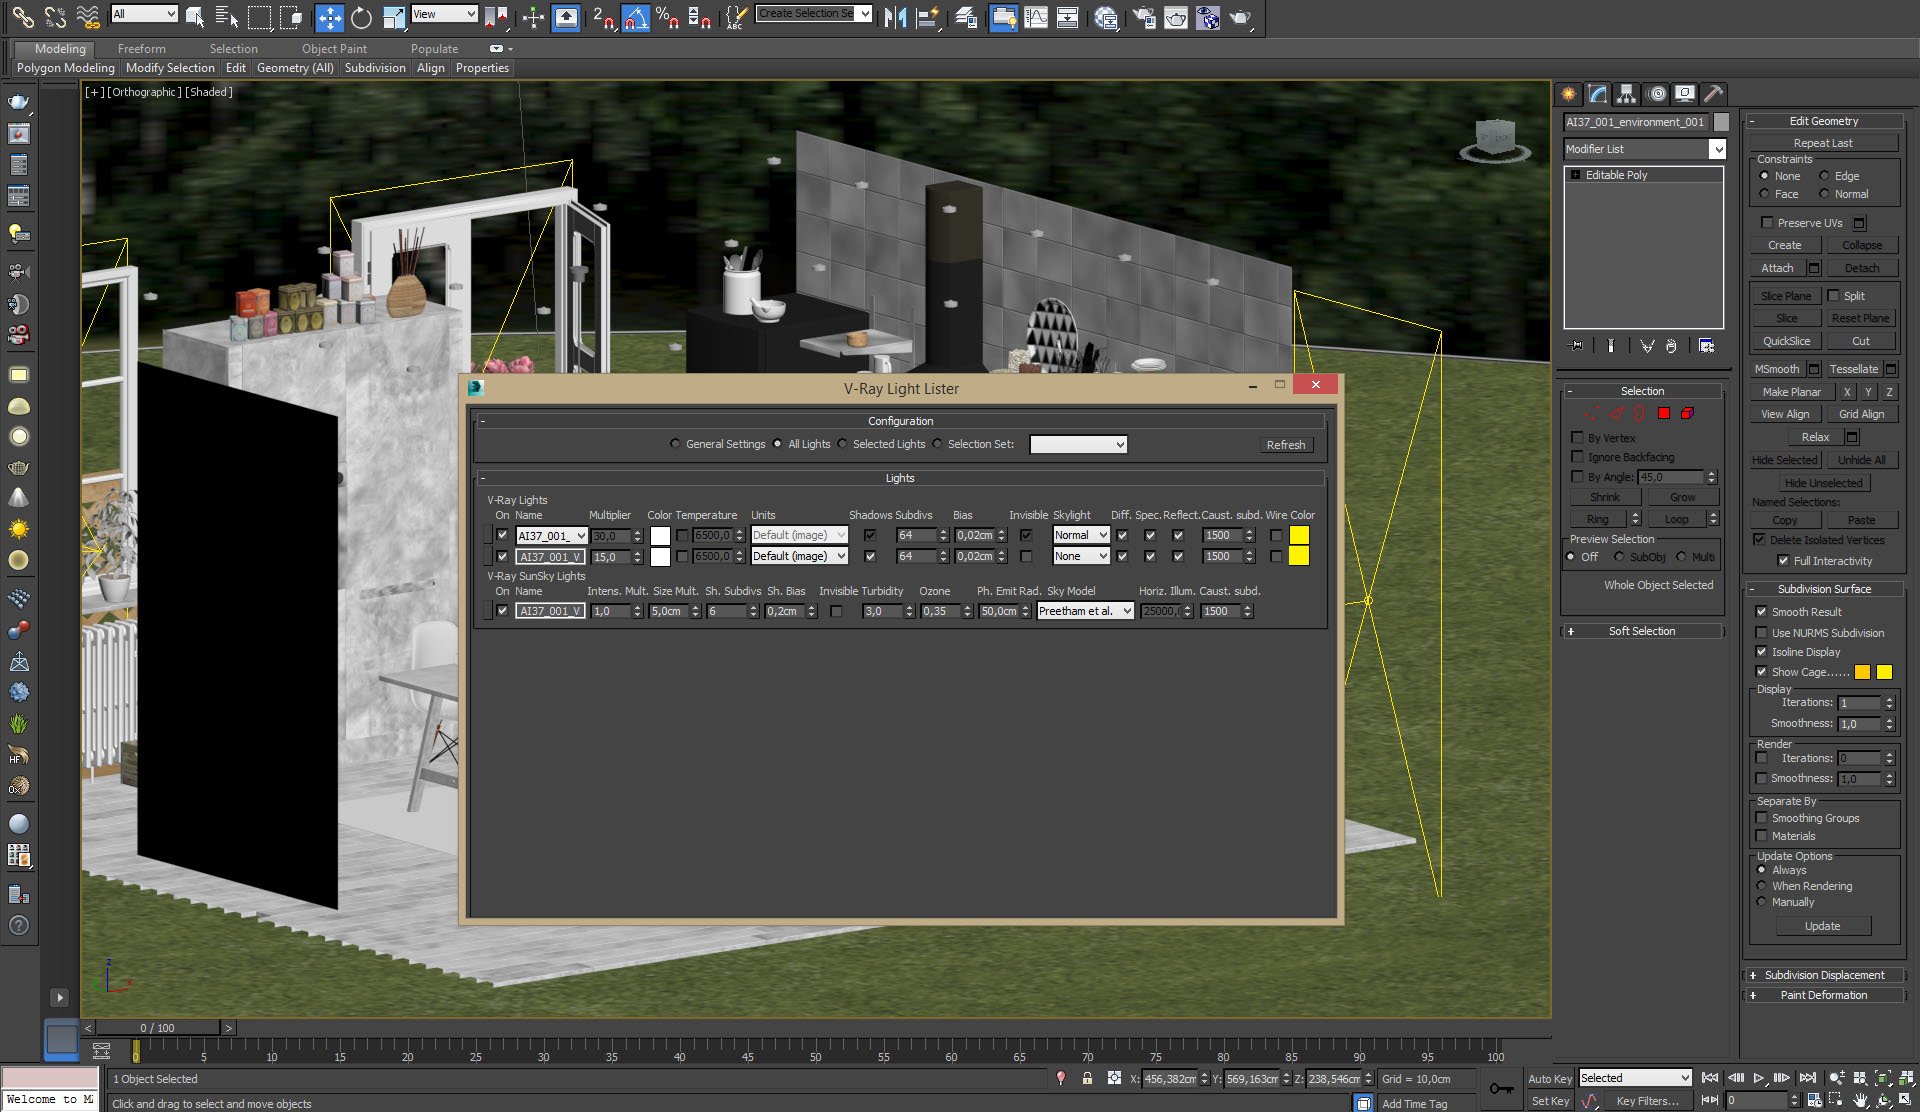Viewport: 1920px width, 1112px height.
Task: Switch to the Create command panel
Action: [x=1569, y=93]
